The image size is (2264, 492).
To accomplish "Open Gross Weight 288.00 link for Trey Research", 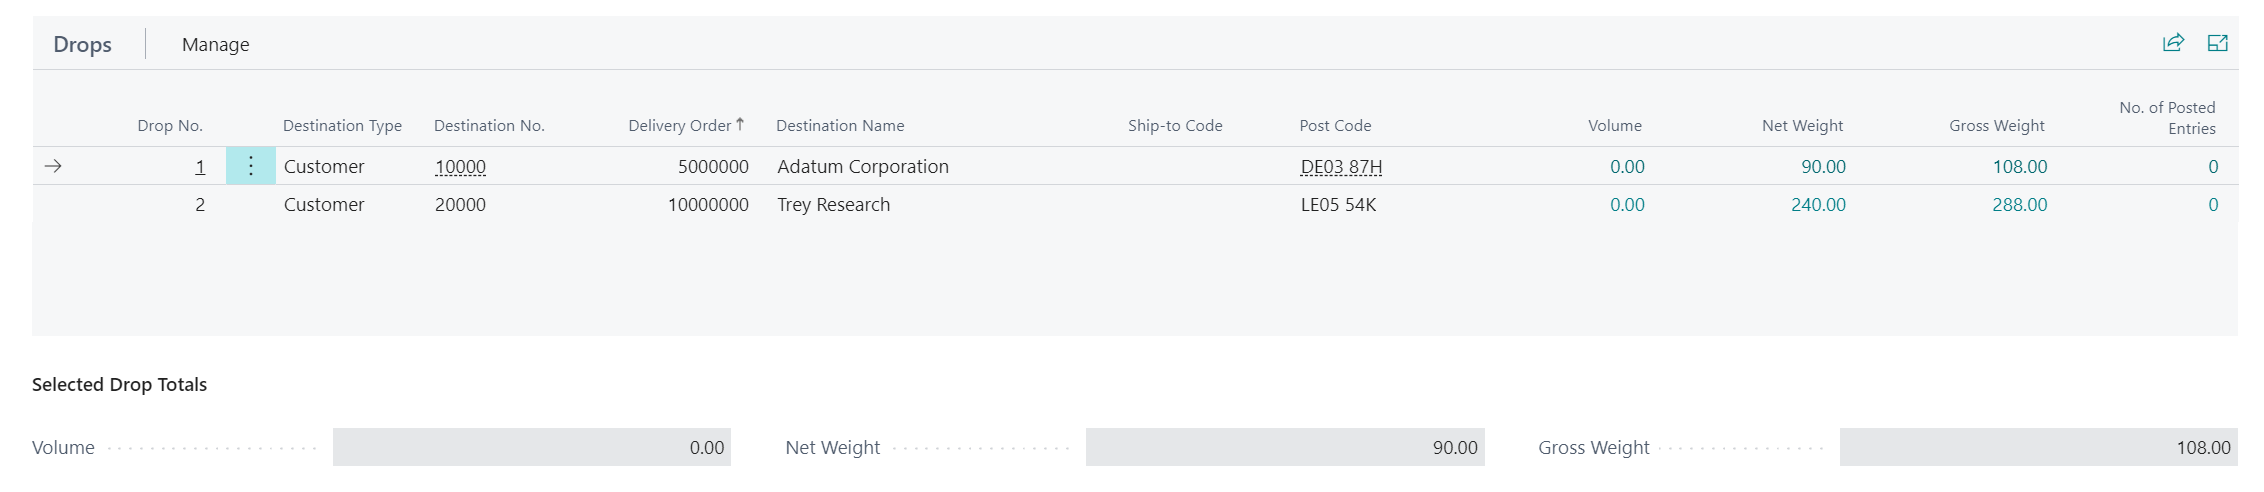I will pyautogui.click(x=2019, y=205).
